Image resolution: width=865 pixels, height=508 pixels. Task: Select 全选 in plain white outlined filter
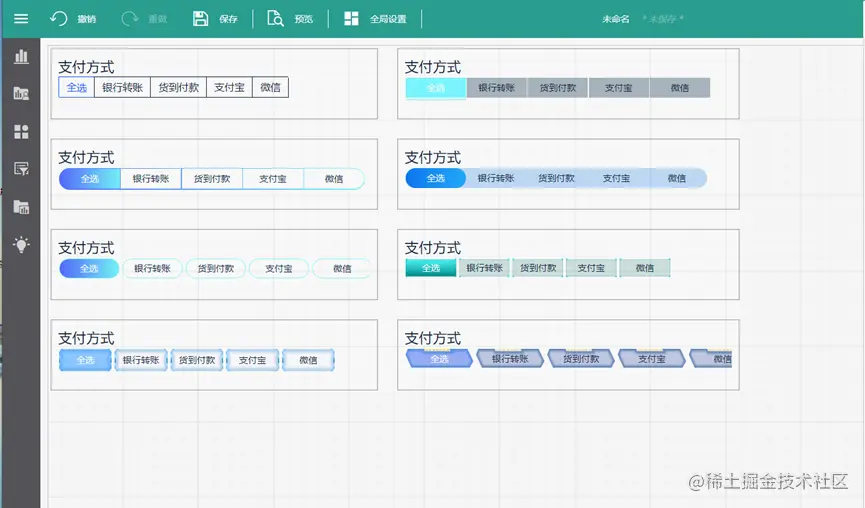click(x=77, y=87)
